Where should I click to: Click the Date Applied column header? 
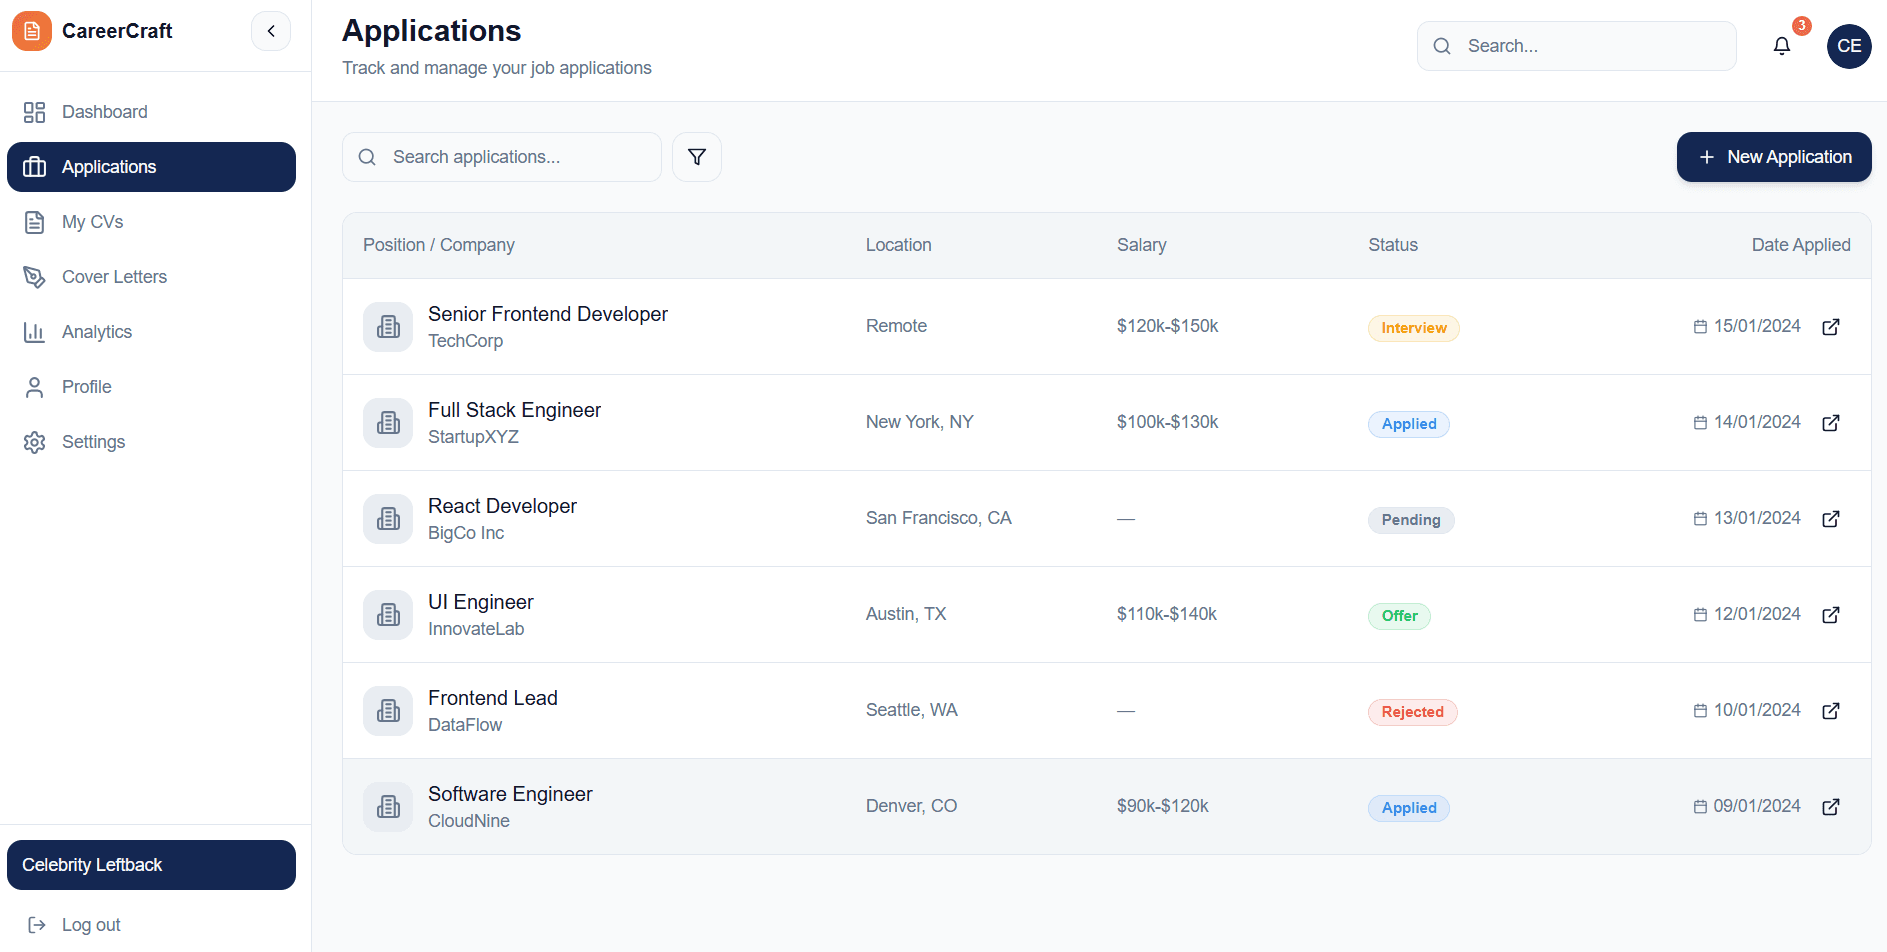click(1801, 245)
